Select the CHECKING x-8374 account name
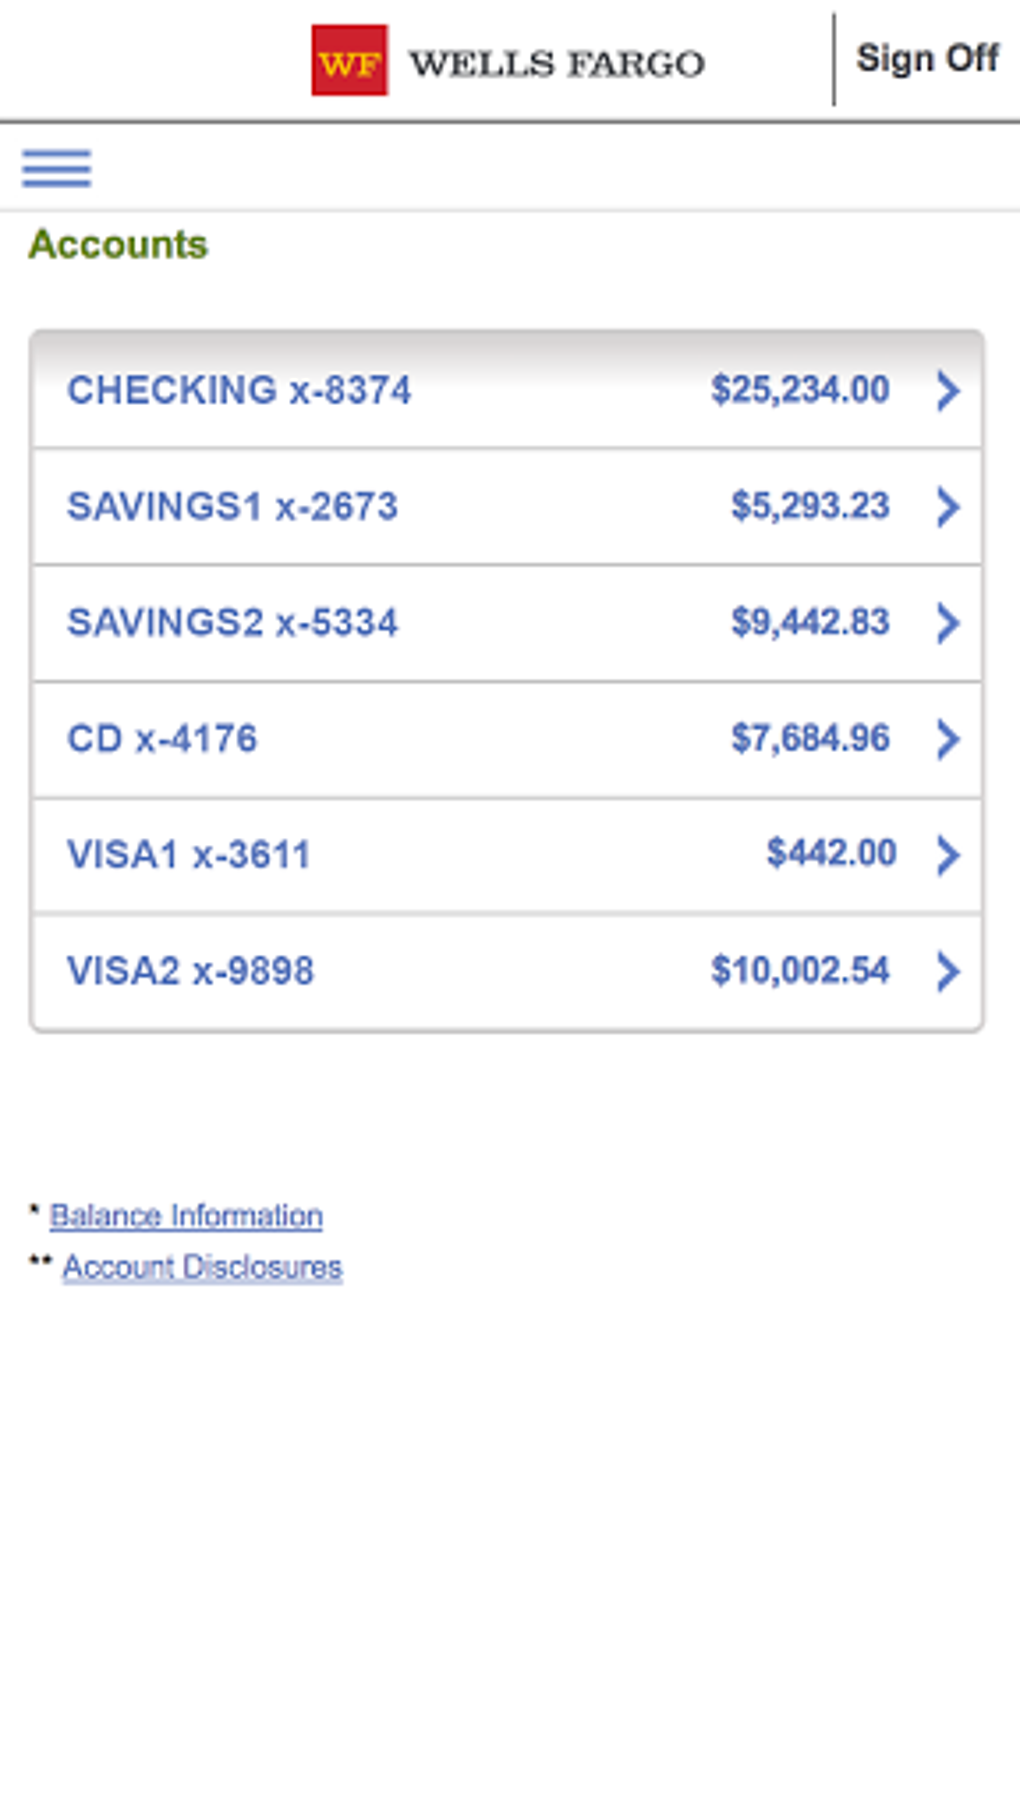This screenshot has height=1813, width=1020. coord(239,390)
